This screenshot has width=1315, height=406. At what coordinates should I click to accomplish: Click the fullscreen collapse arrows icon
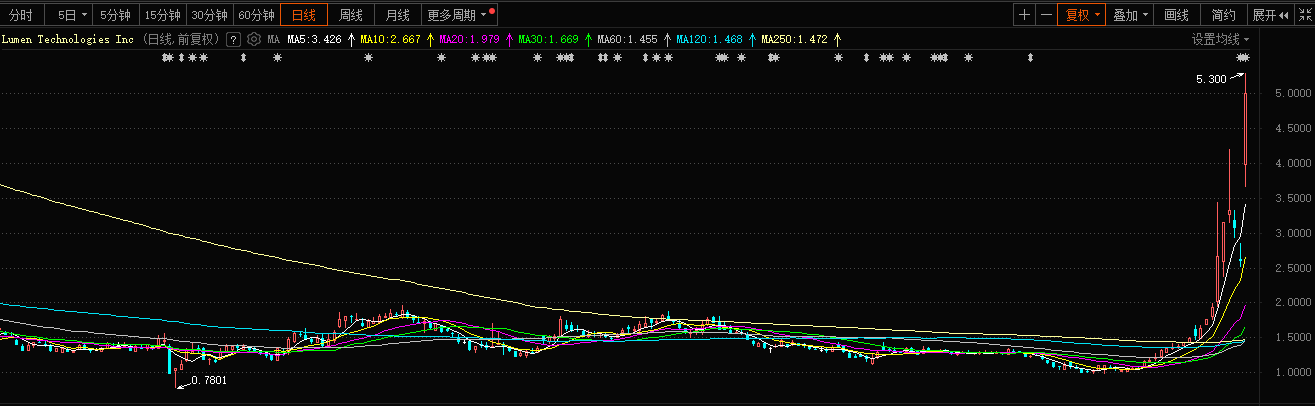point(1303,15)
